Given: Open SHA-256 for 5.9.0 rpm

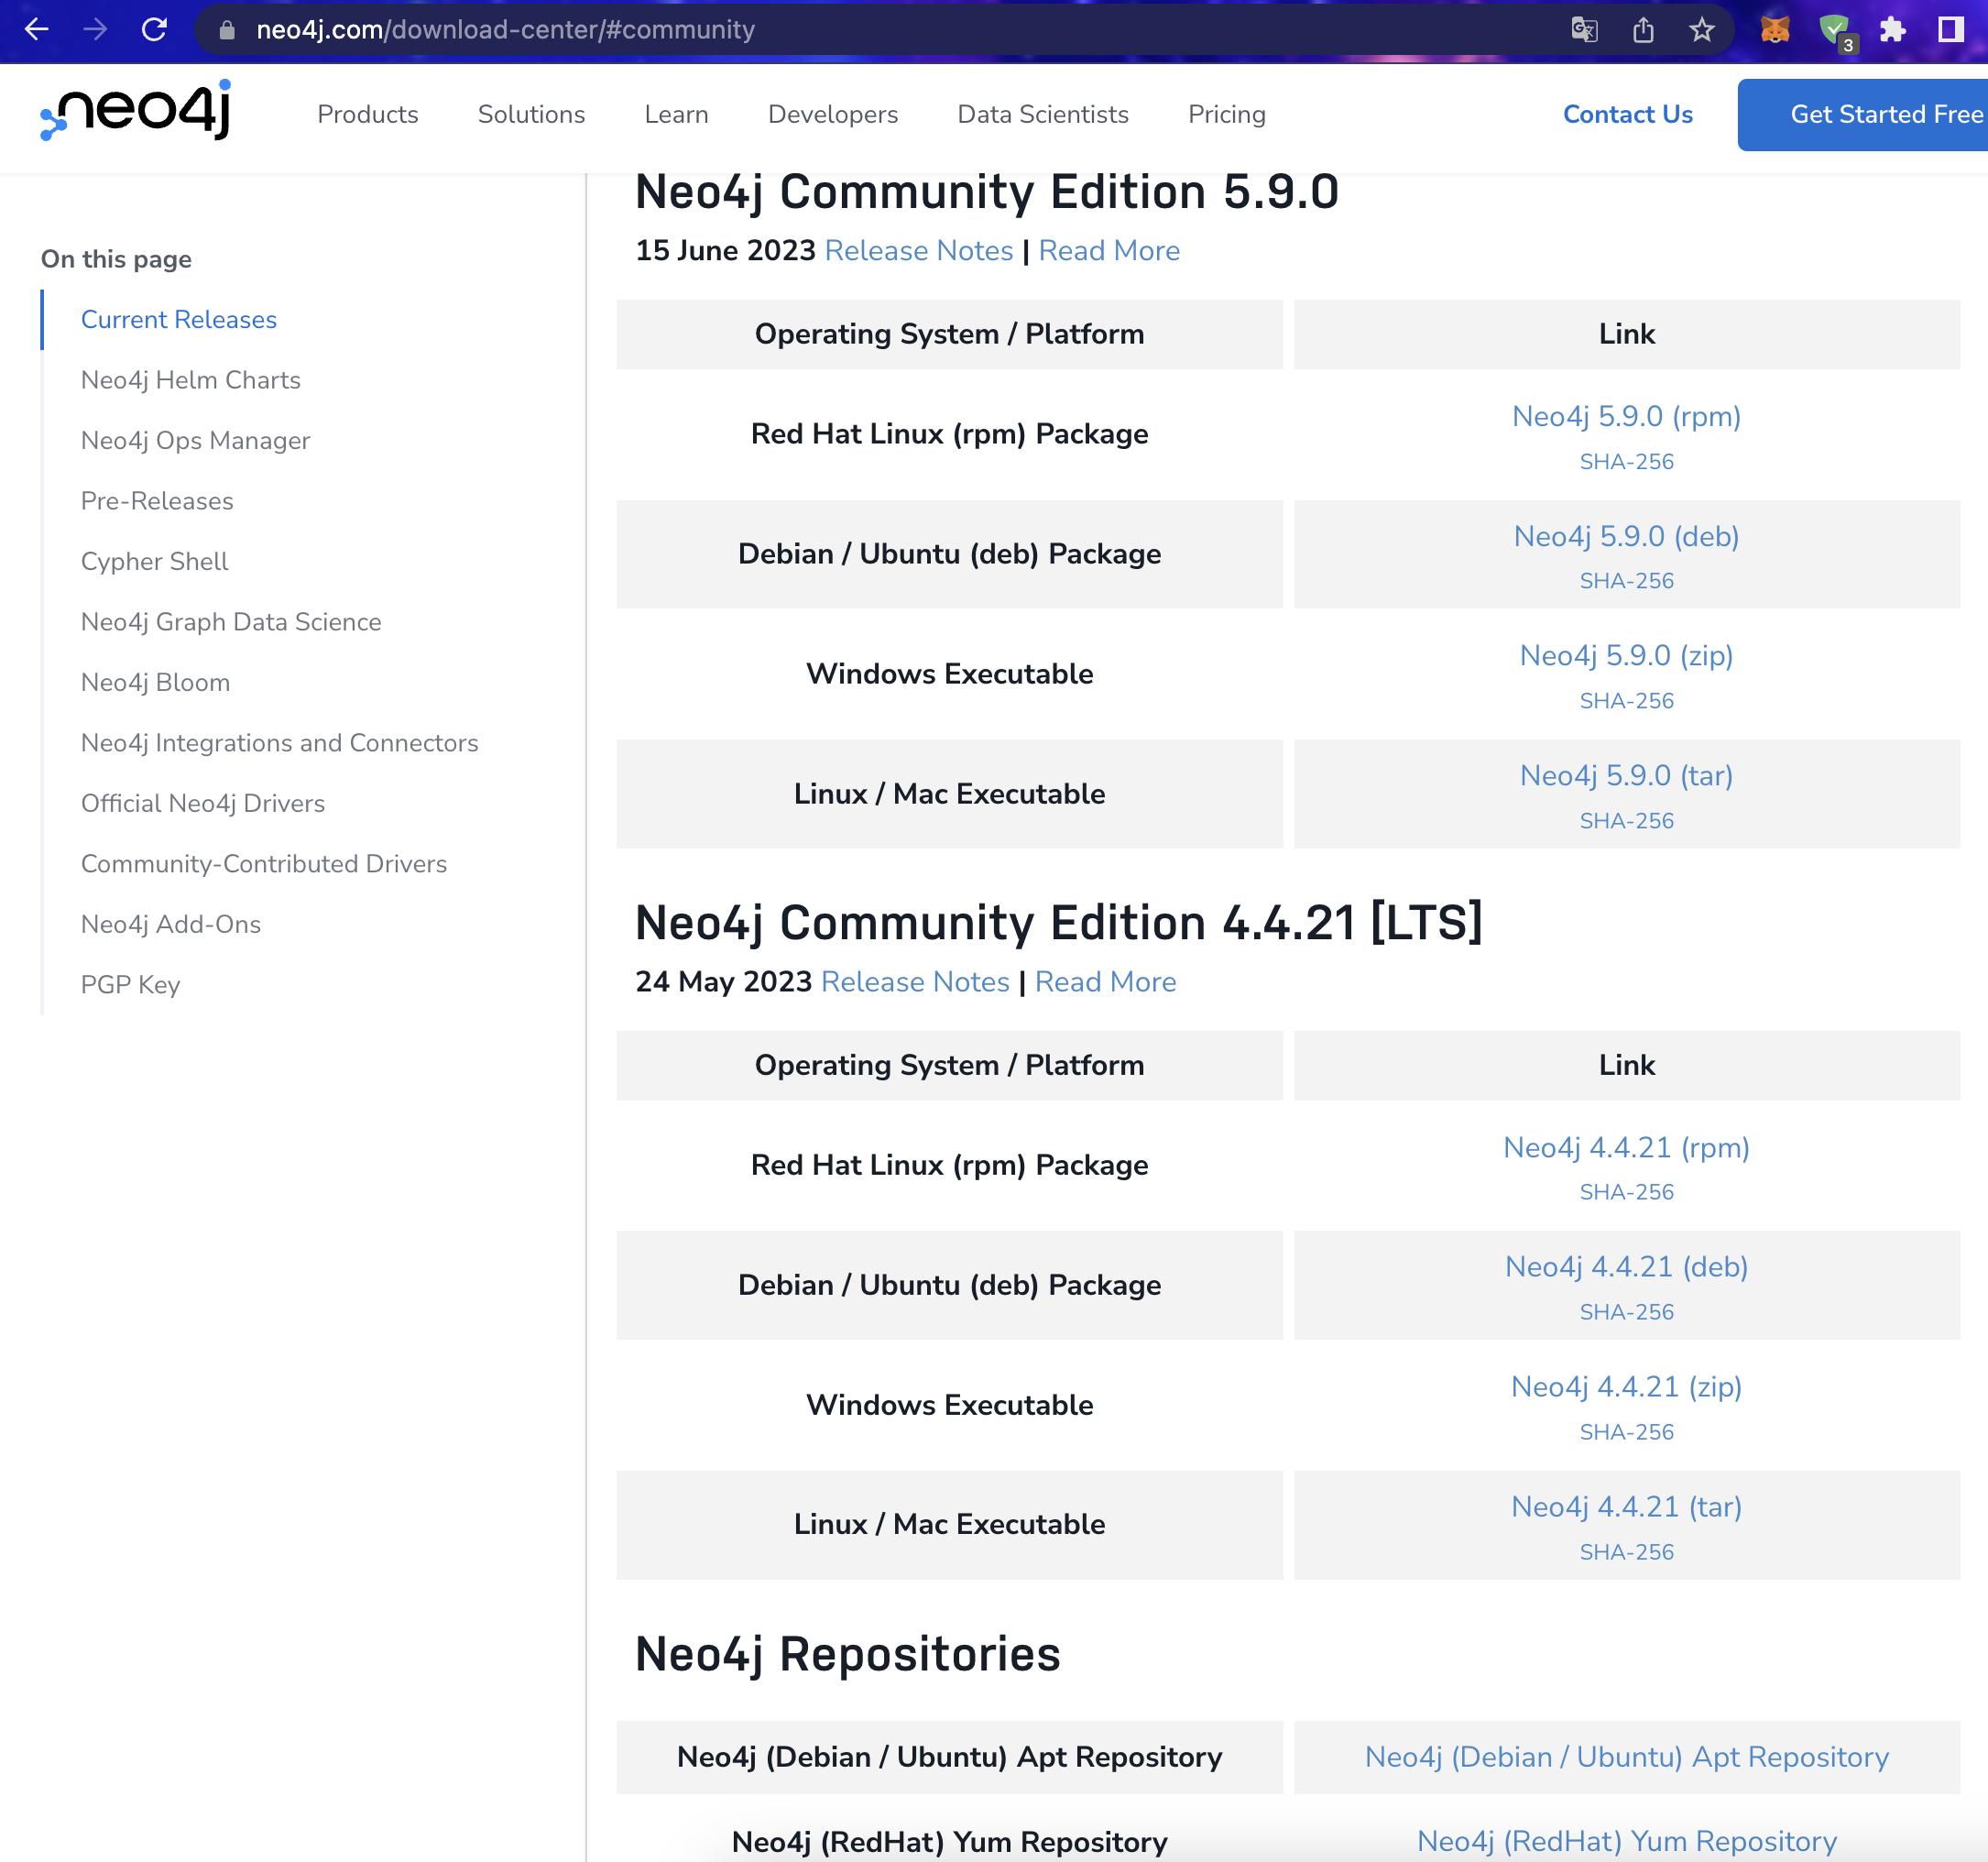Looking at the screenshot, I should click(1626, 462).
